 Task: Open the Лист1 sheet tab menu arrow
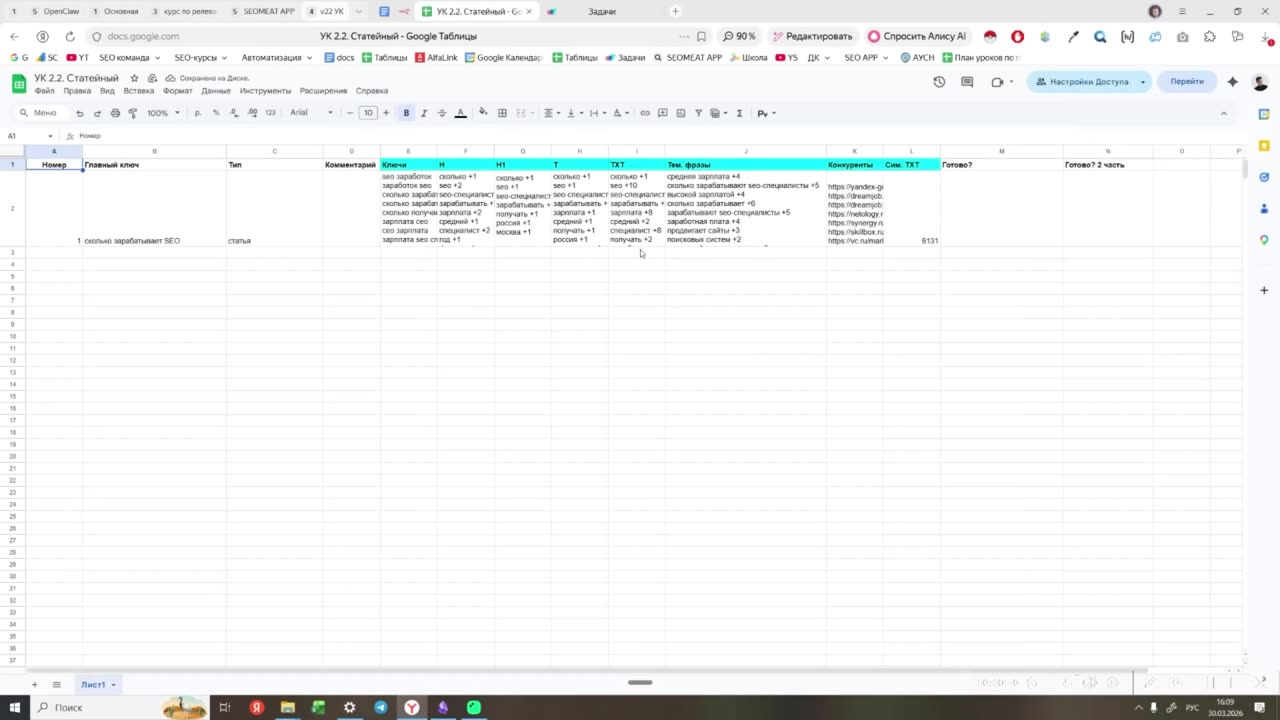(x=113, y=685)
